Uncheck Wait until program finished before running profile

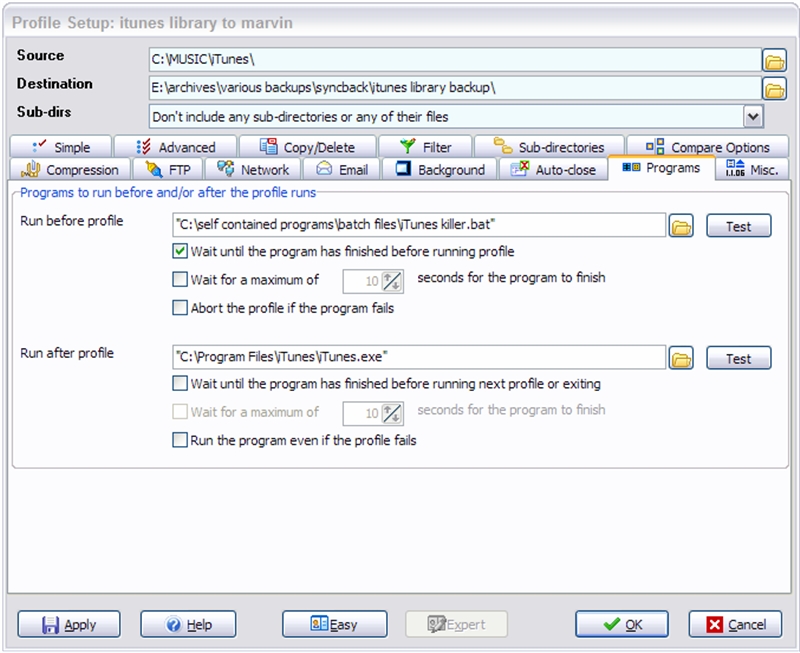pyautogui.click(x=180, y=252)
